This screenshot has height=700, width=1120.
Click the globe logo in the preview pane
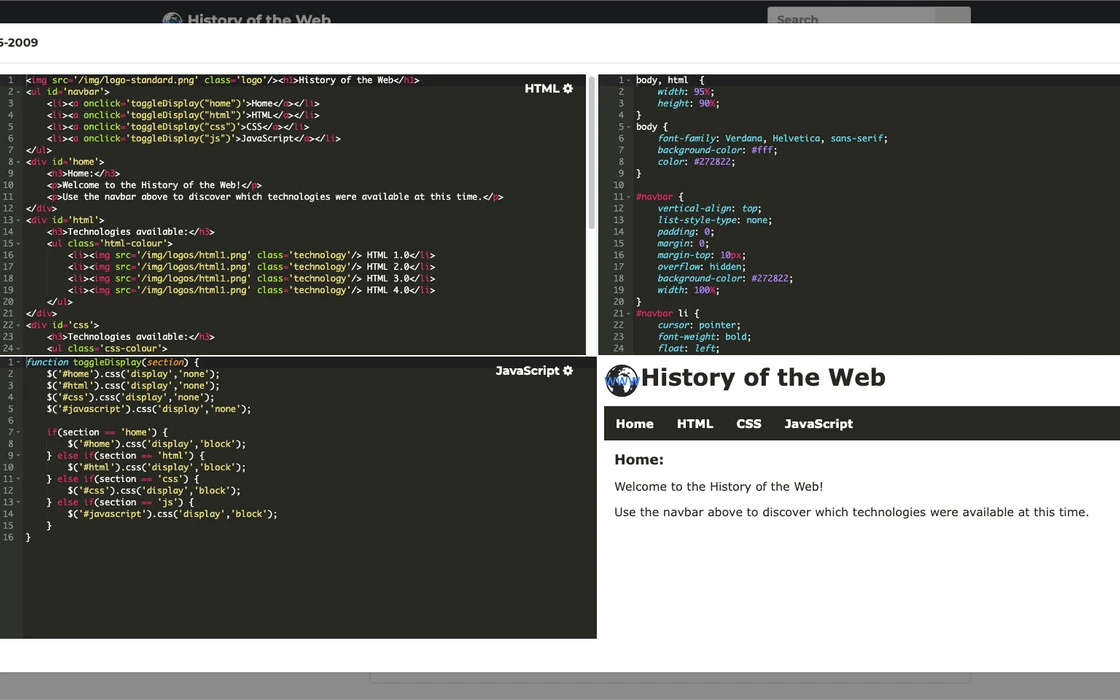tap(621, 380)
